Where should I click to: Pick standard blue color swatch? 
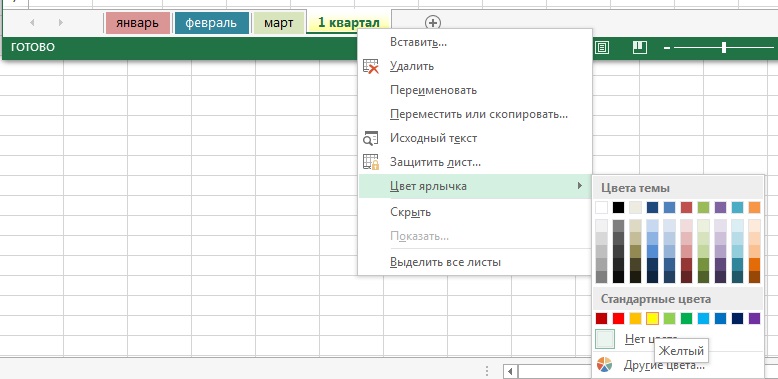pos(720,318)
